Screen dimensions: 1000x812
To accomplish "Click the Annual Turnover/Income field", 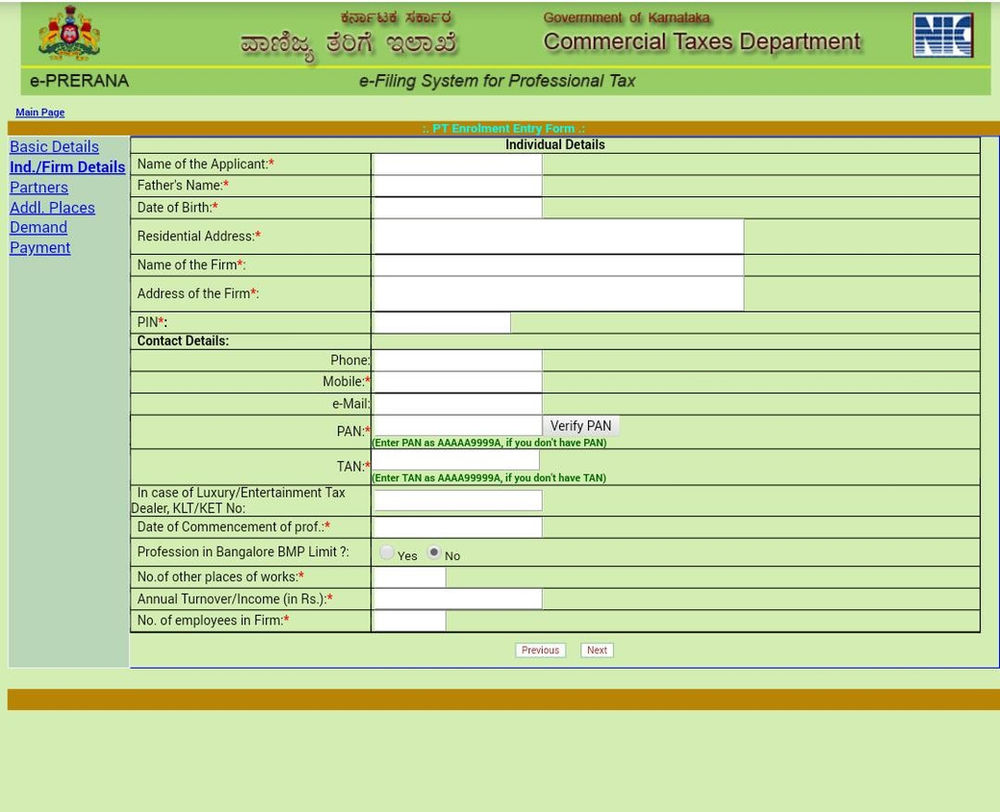I will [x=455, y=598].
